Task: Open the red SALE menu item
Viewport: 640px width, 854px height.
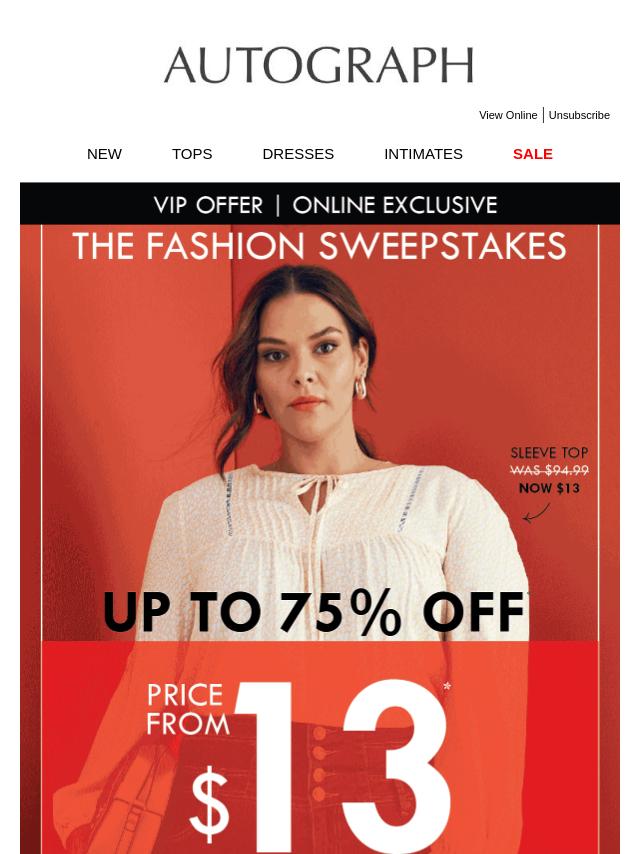Action: (532, 154)
